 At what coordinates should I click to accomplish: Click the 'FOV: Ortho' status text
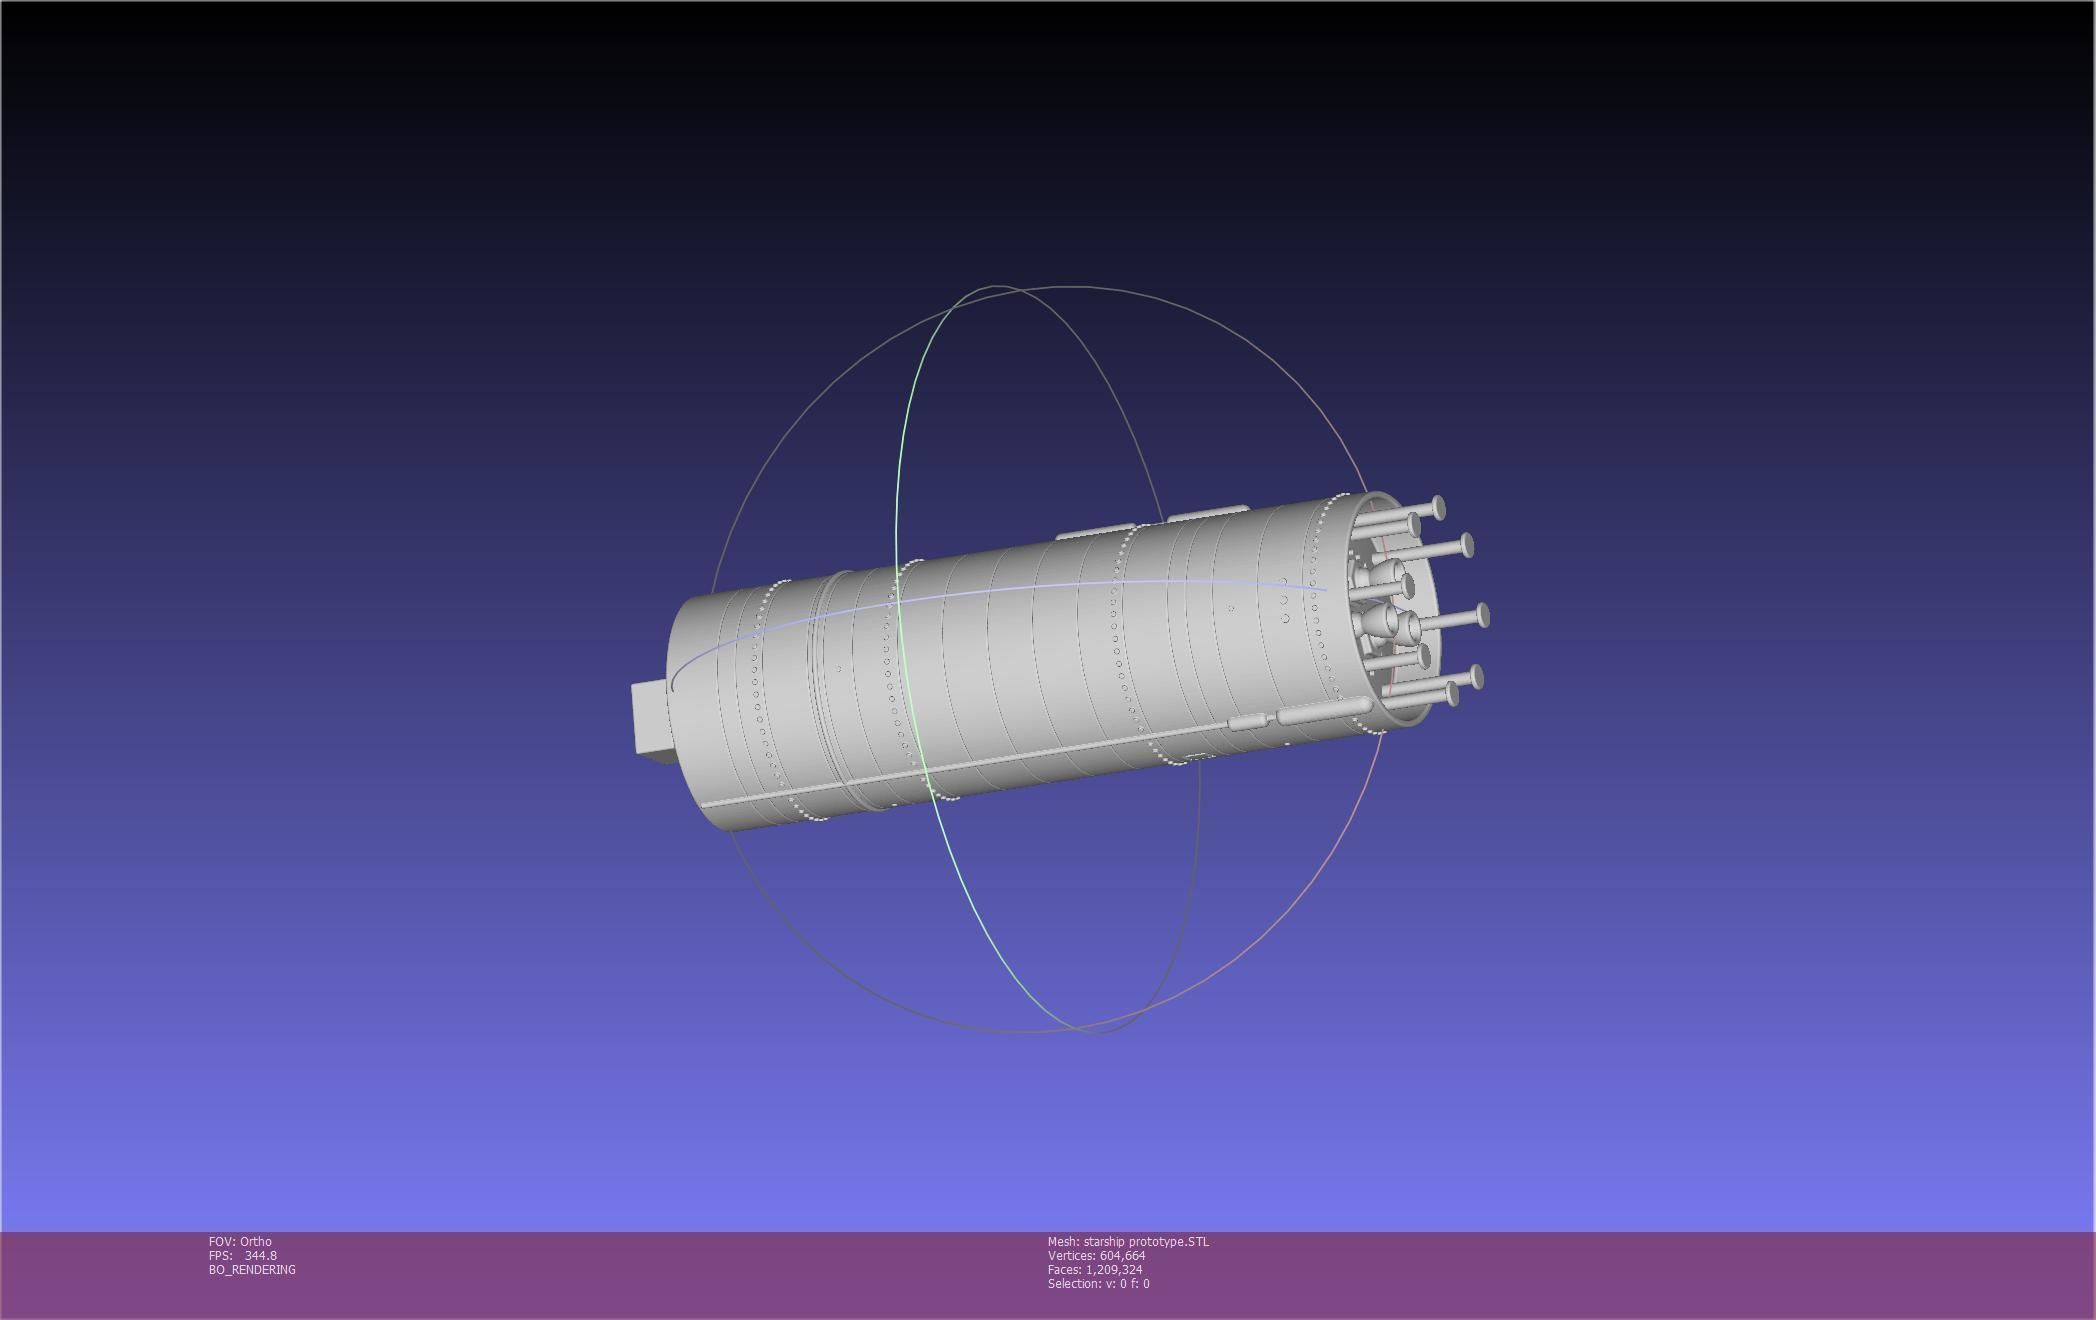(240, 1241)
